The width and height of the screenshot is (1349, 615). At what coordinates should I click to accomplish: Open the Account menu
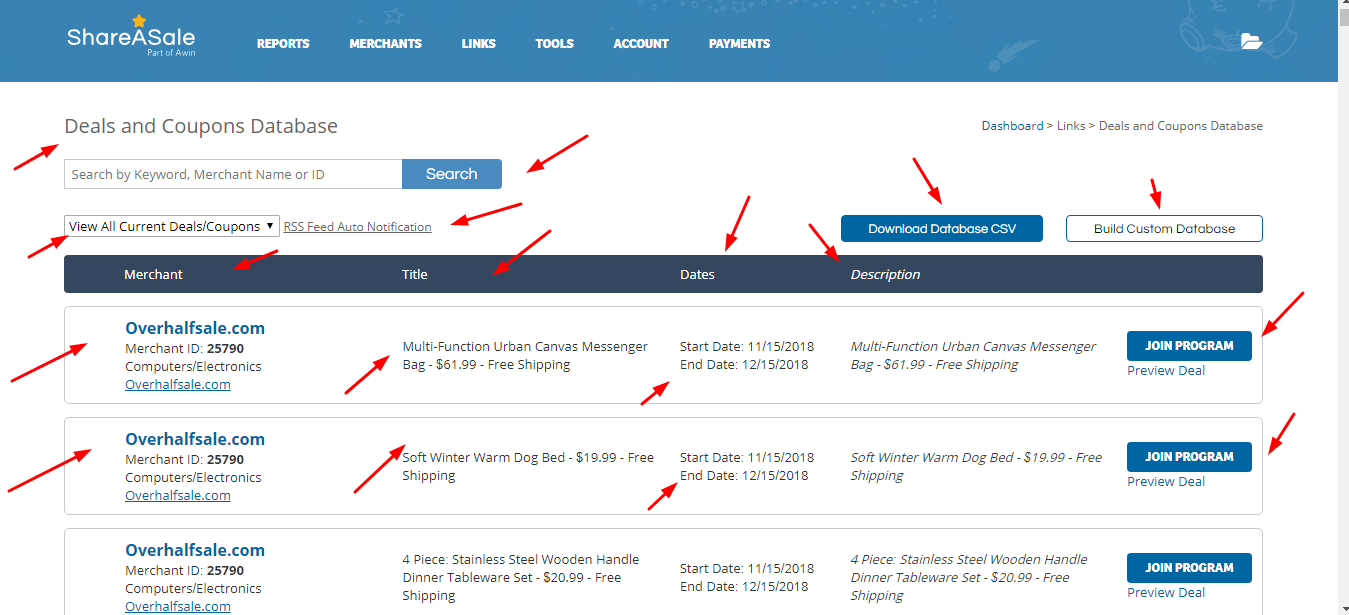(641, 44)
